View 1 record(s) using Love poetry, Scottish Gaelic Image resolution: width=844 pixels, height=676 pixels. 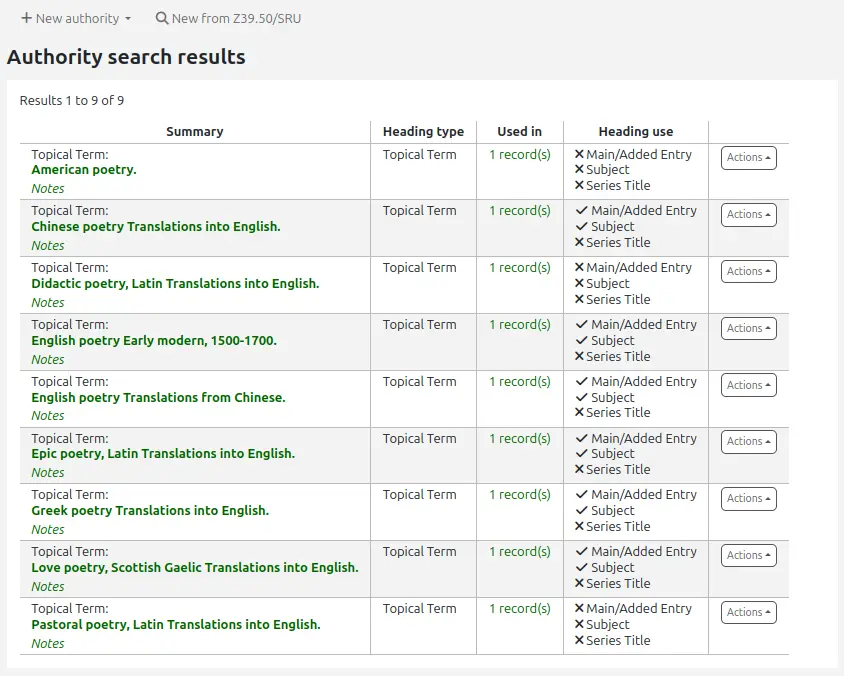[520, 552]
